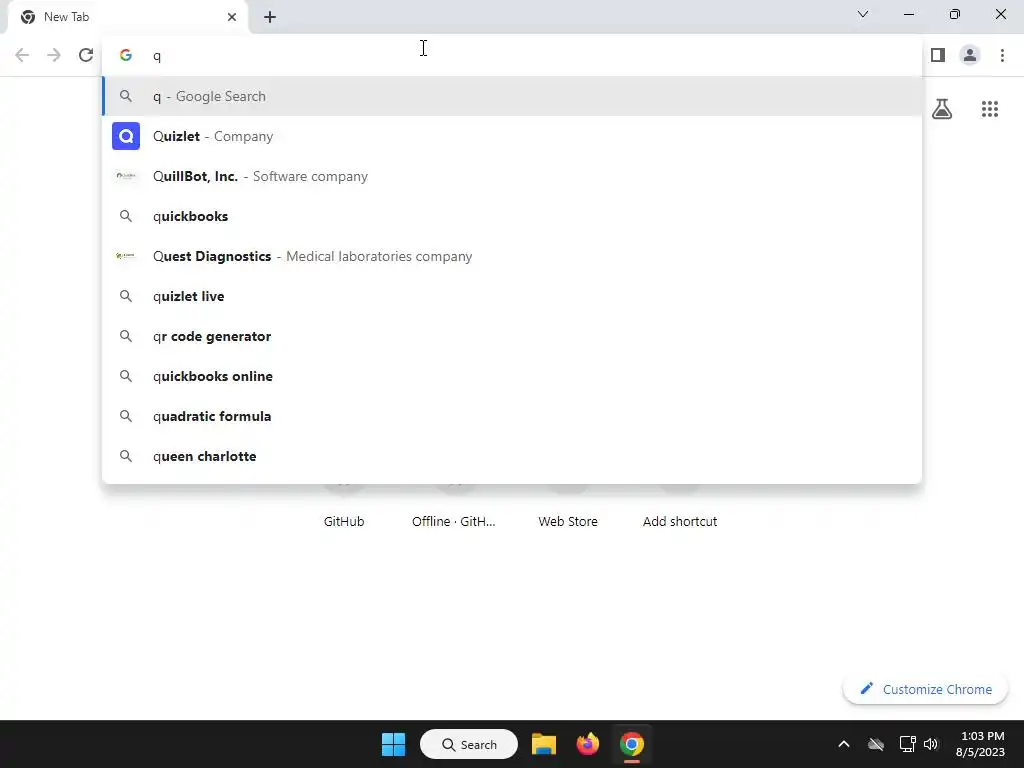Pick the quizlet live suggestion
The width and height of the screenshot is (1024, 768).
[x=512, y=296]
